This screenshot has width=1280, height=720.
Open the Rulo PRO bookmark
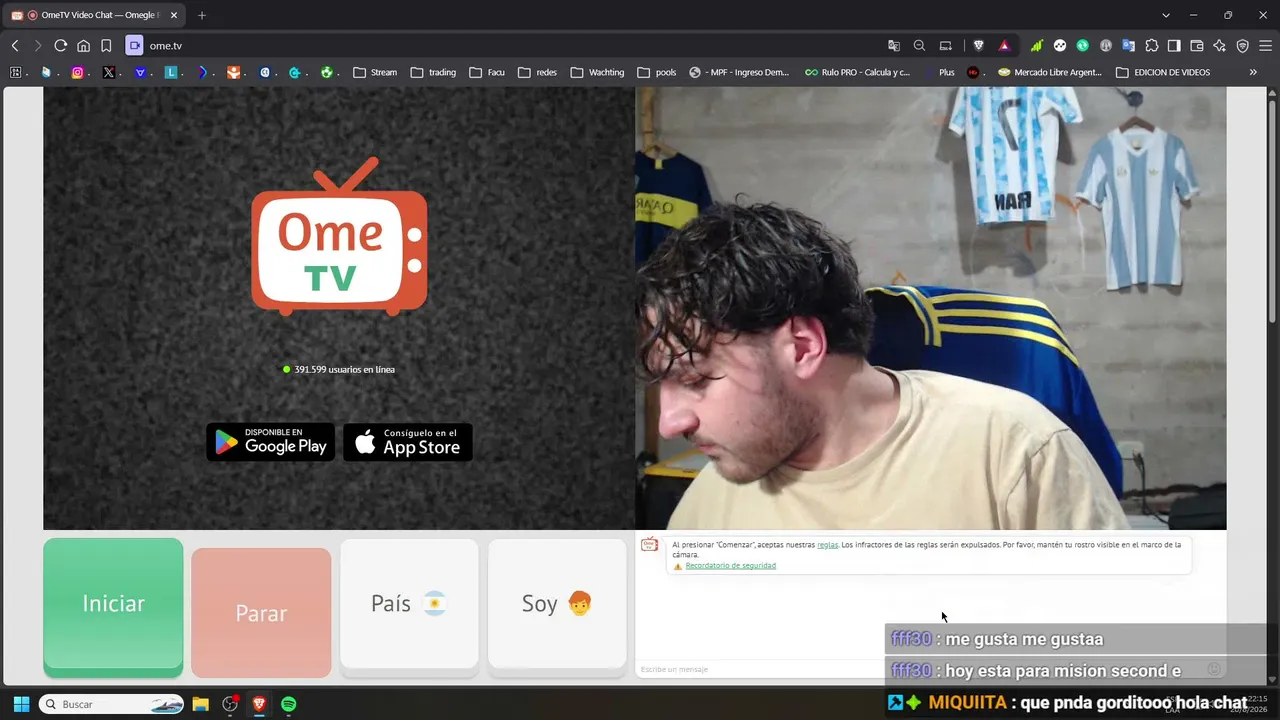(x=858, y=72)
